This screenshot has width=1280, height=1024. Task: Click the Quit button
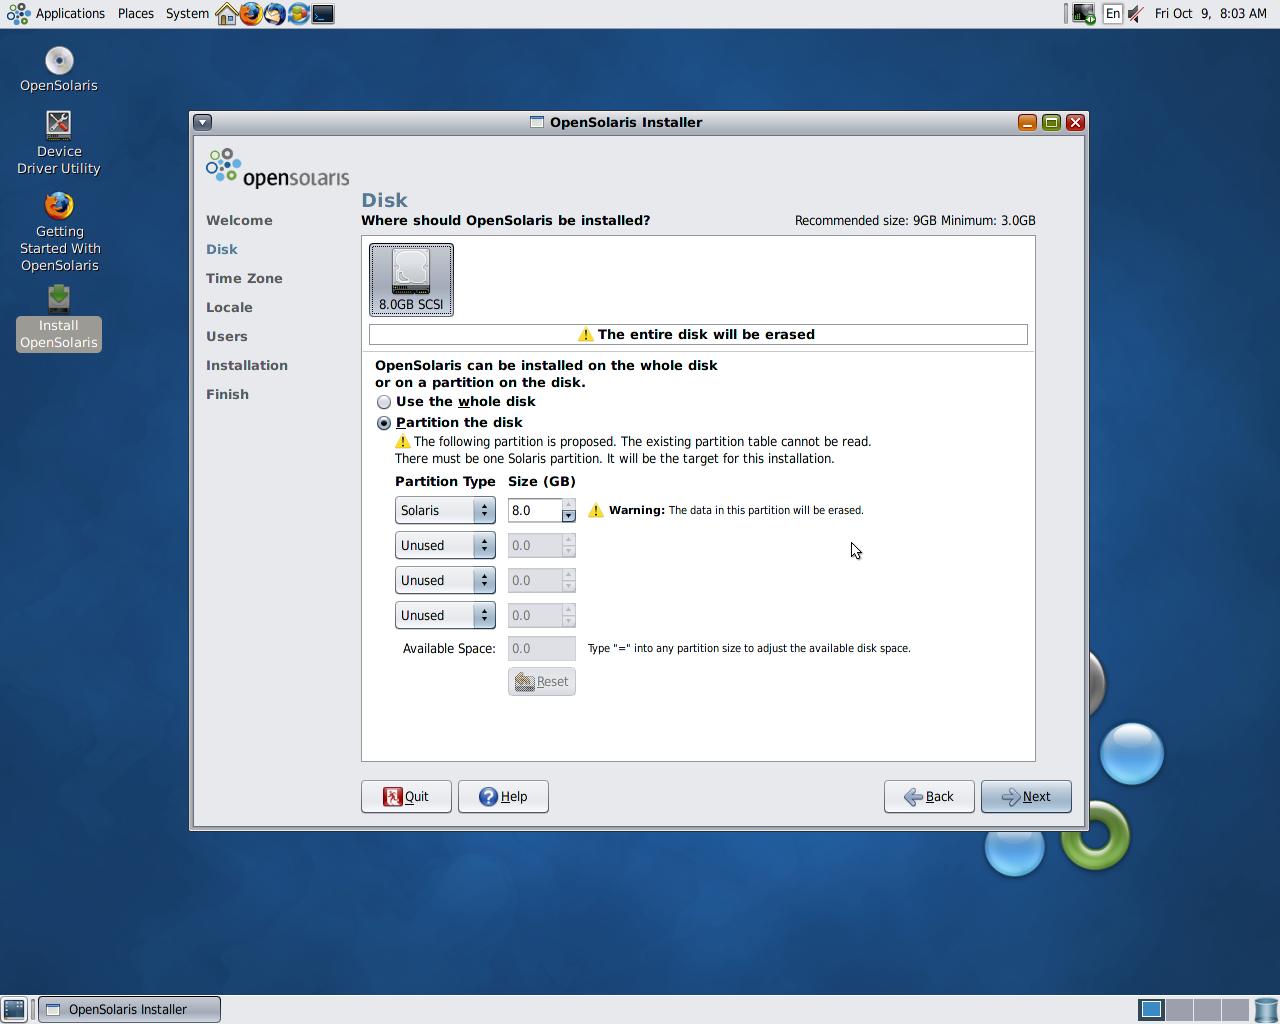406,796
